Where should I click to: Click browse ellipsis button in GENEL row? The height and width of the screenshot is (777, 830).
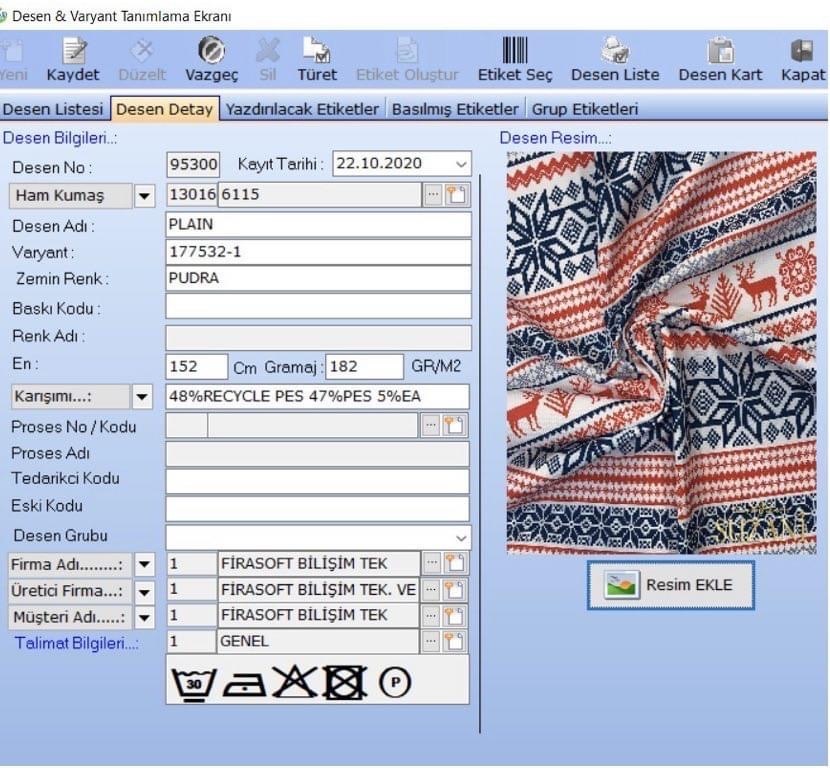pyautogui.click(x=432, y=642)
